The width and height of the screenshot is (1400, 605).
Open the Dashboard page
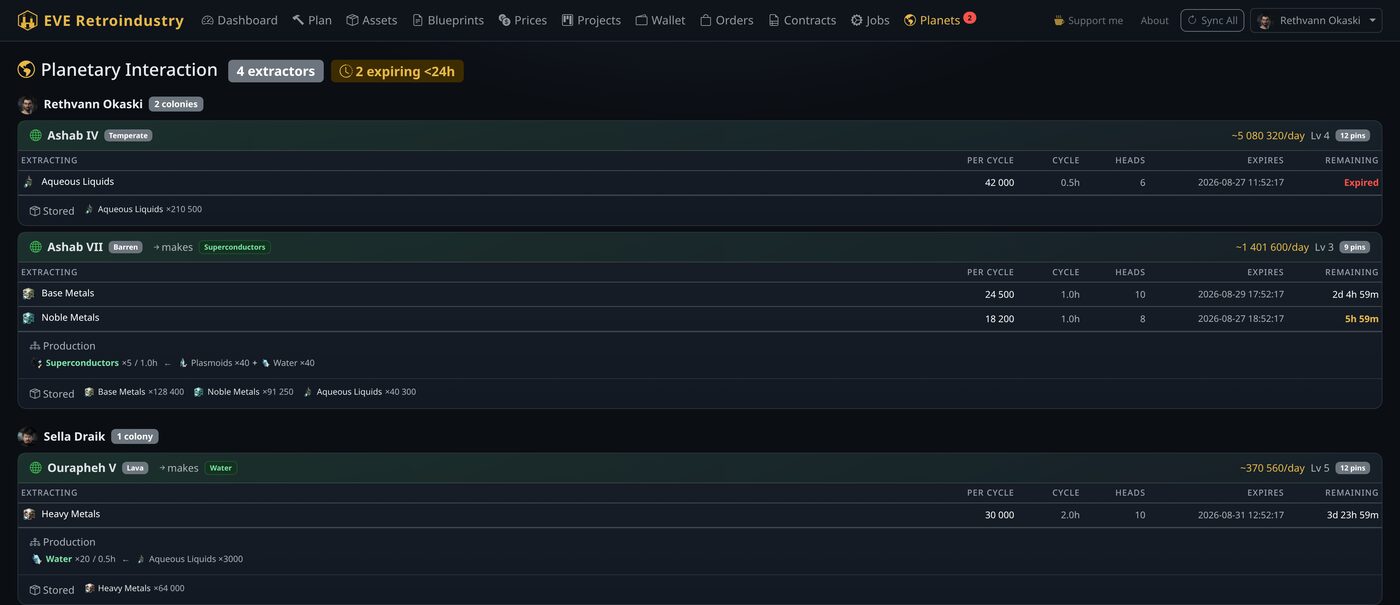pos(240,20)
